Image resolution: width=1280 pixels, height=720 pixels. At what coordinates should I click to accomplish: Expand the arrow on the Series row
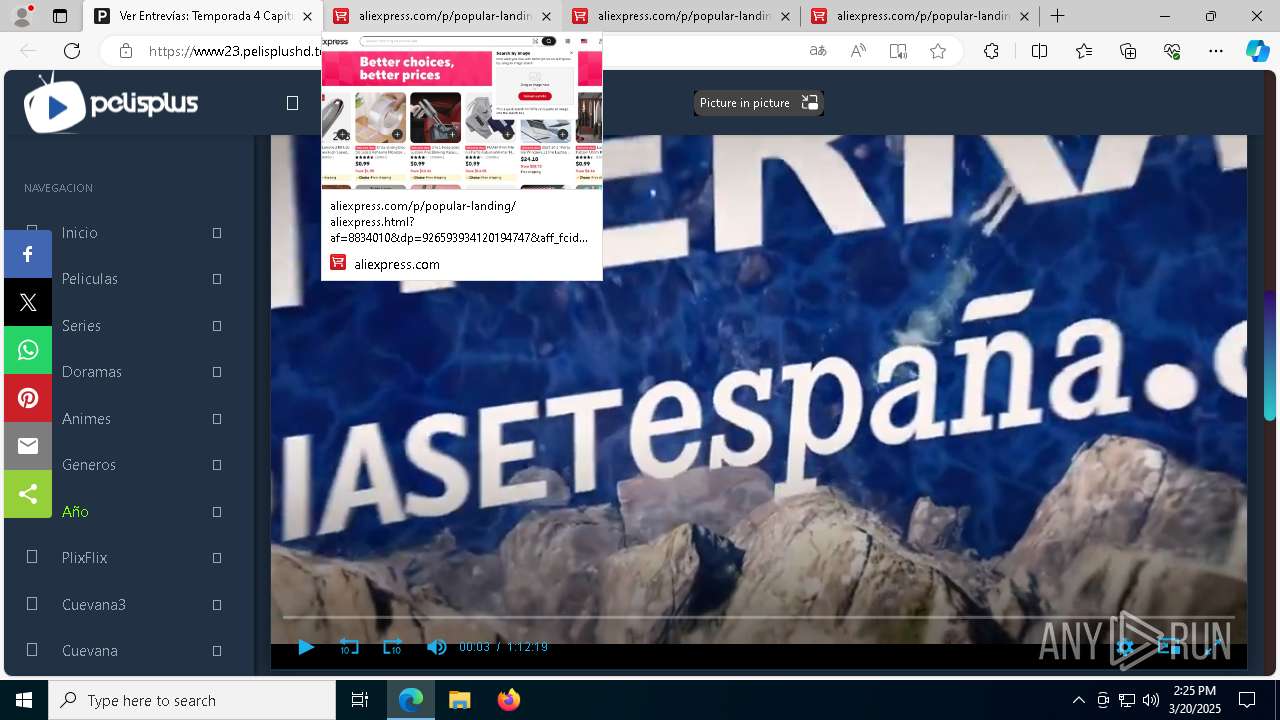(217, 326)
